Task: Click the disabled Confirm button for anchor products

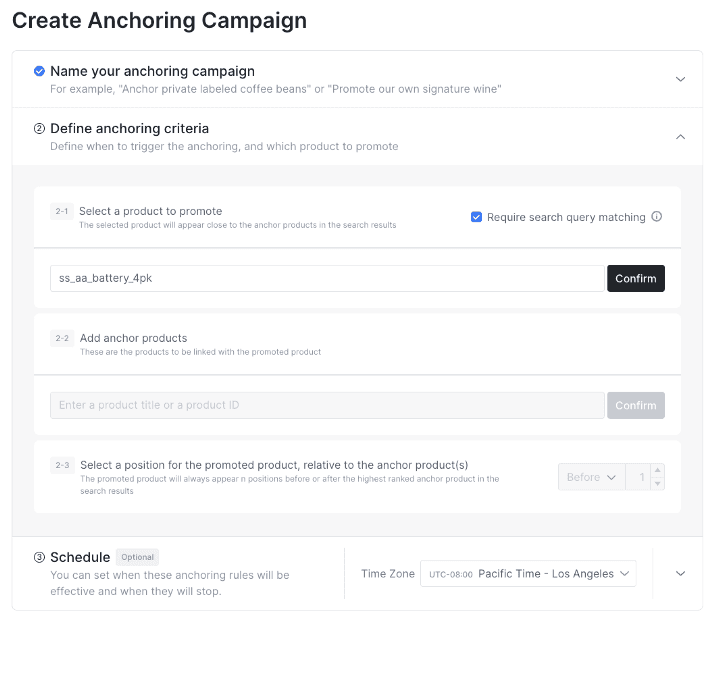Action: coord(636,405)
